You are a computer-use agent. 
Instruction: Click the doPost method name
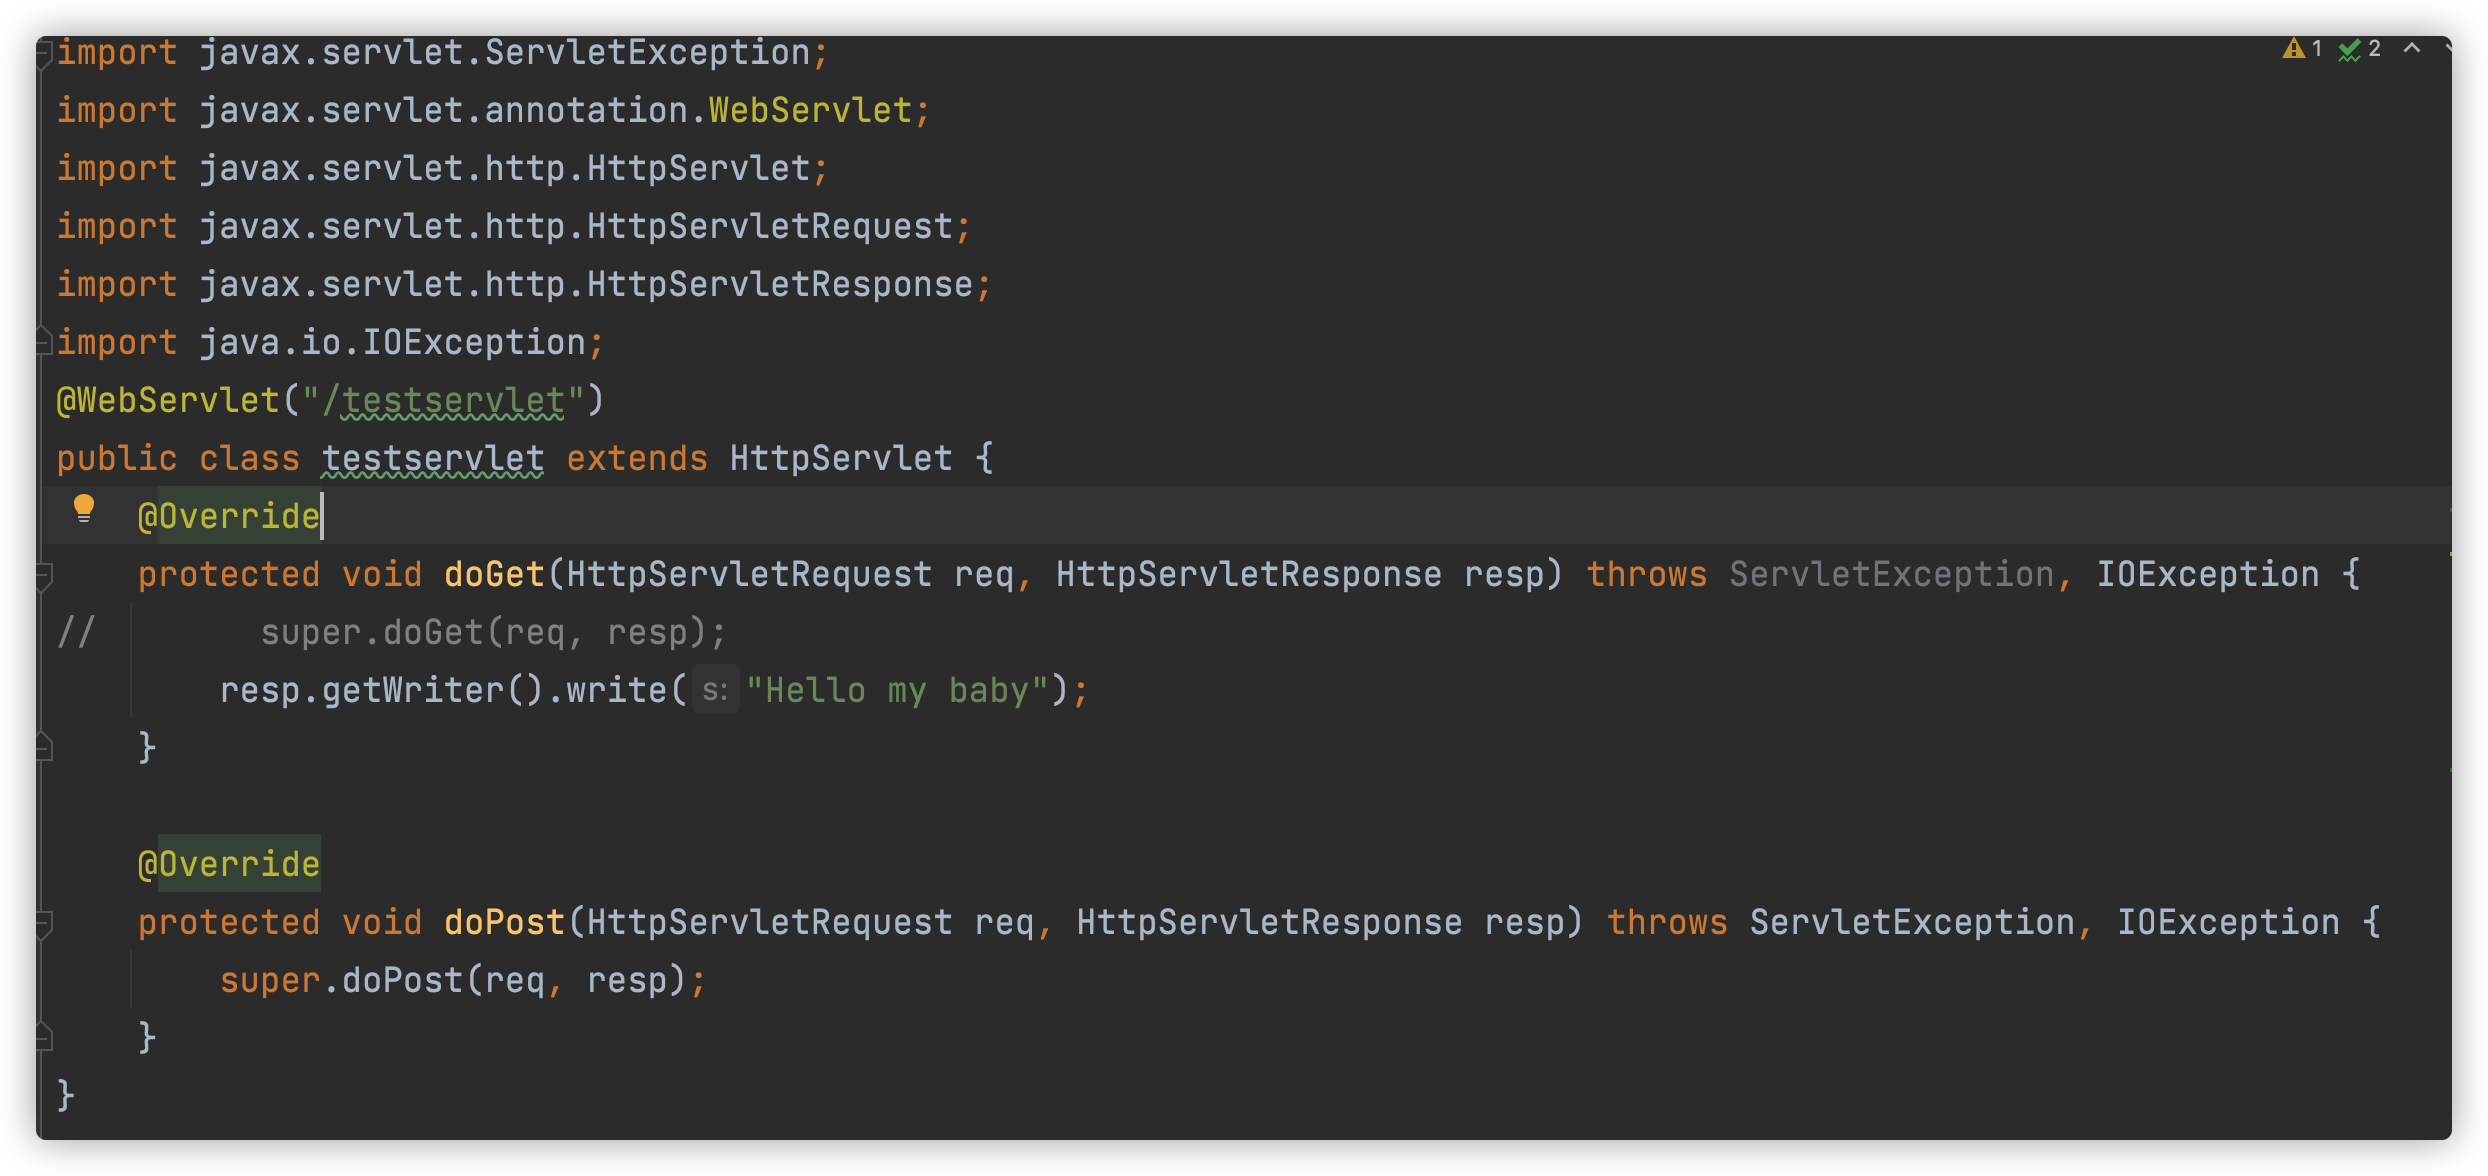[x=504, y=923]
